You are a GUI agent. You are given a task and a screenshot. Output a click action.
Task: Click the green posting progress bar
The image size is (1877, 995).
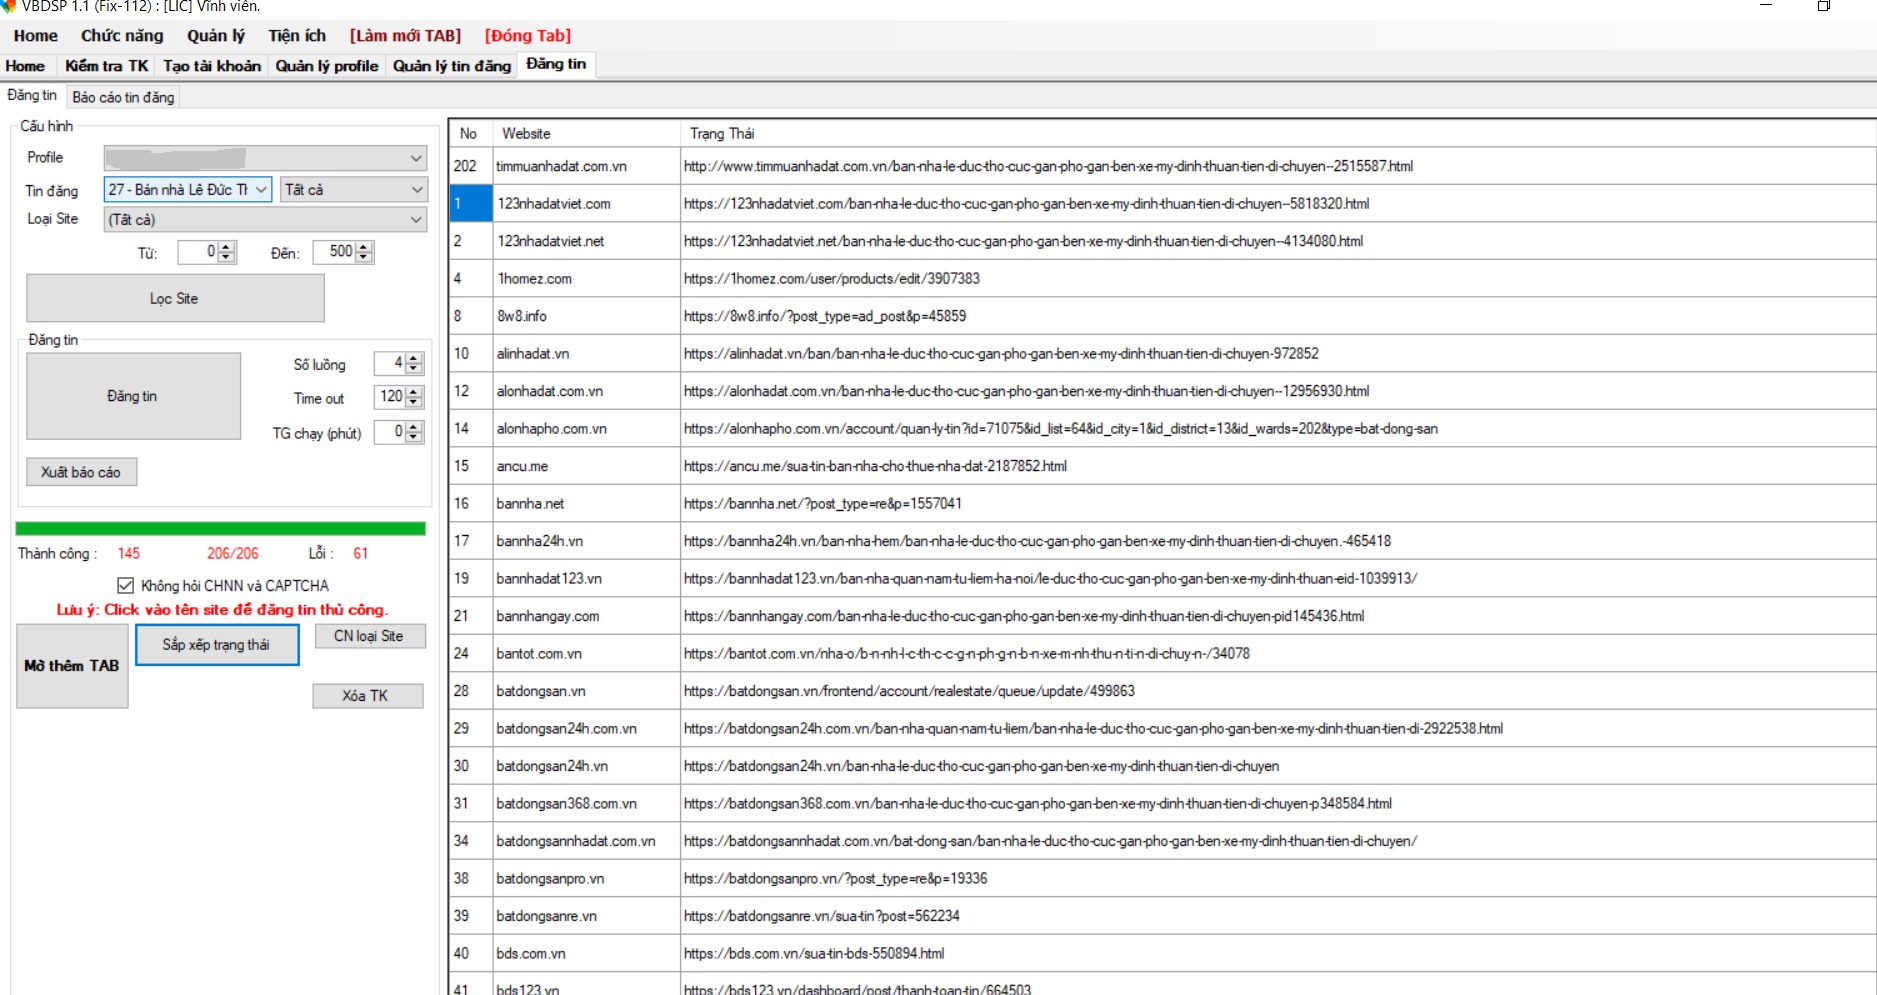click(221, 528)
